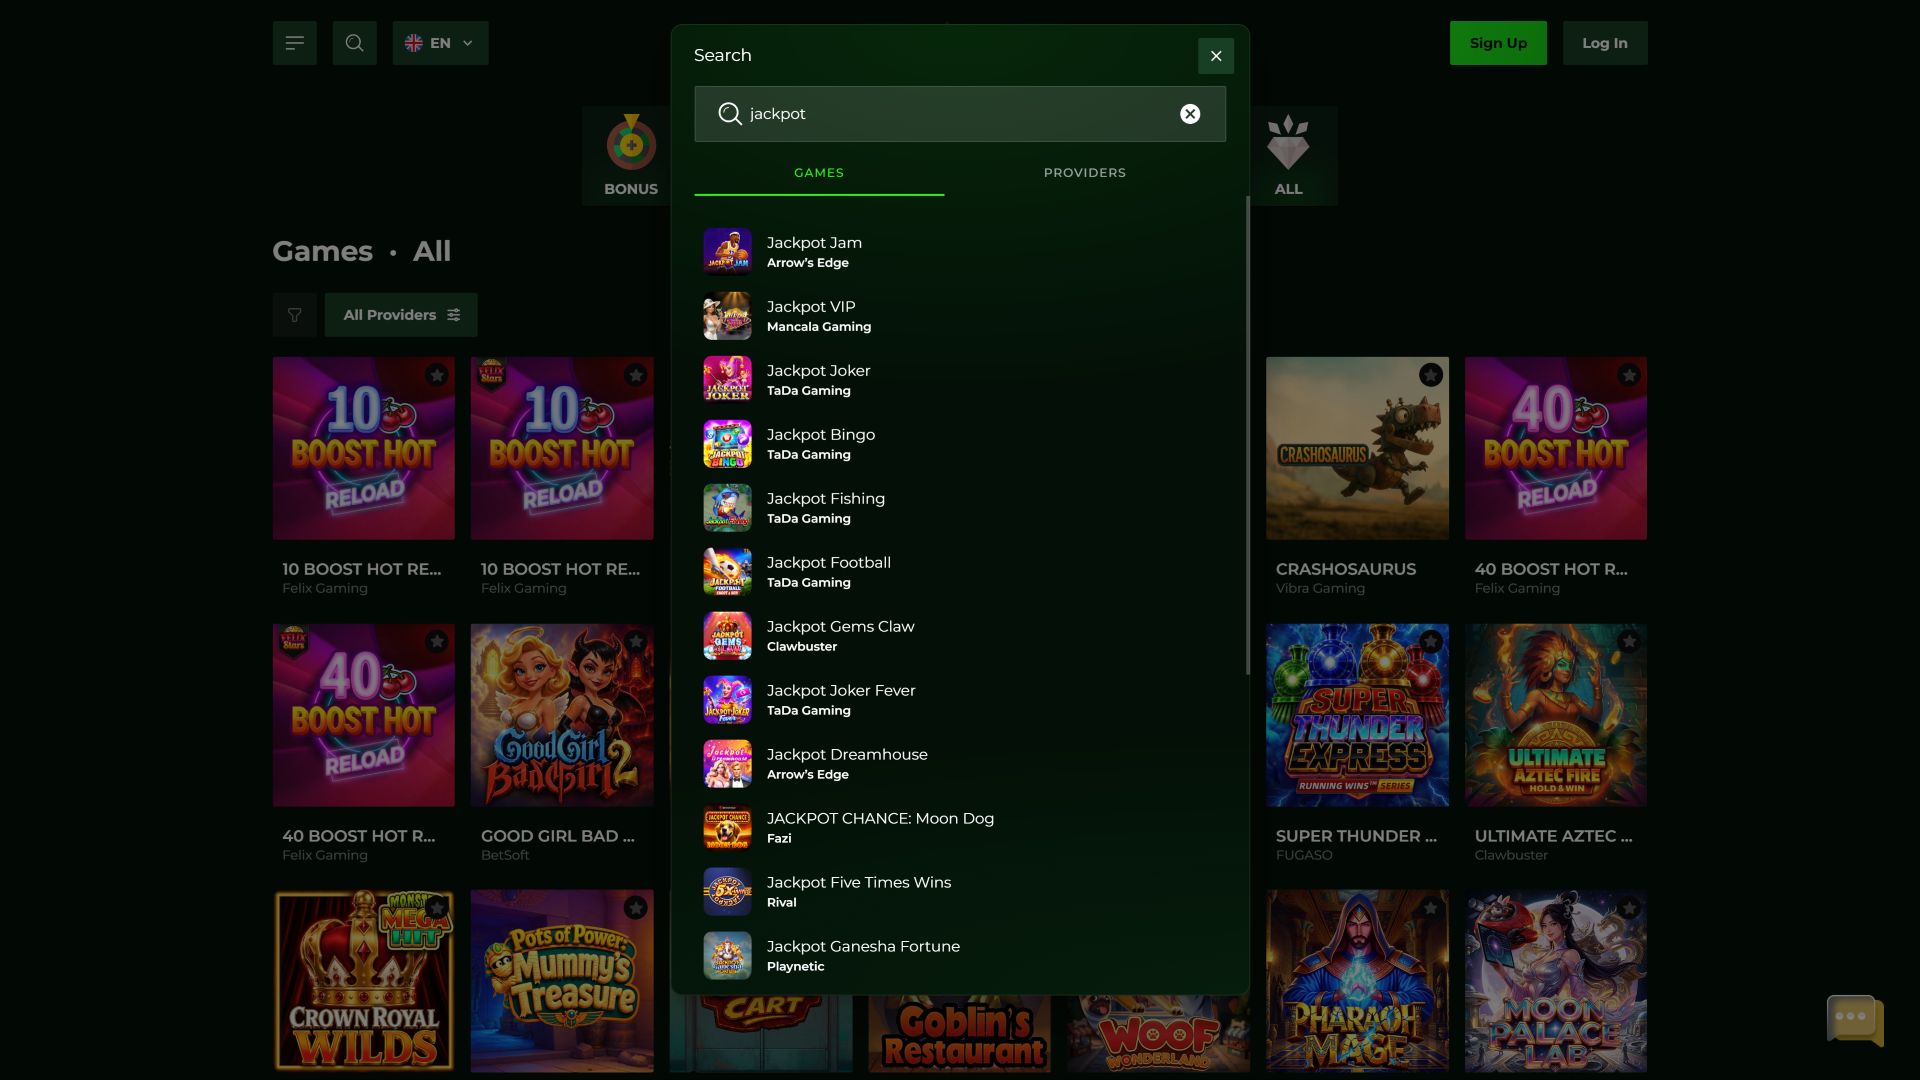Toggle favorite star on Super Thunder Express
Viewport: 1920px width, 1080px height.
1431,642
